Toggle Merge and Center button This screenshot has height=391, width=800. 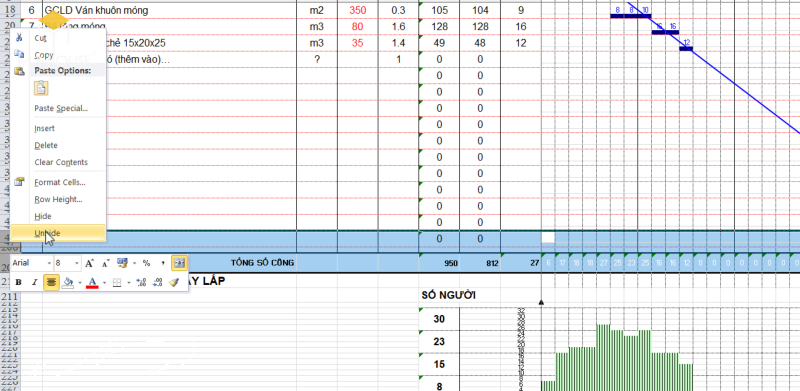[x=179, y=263]
